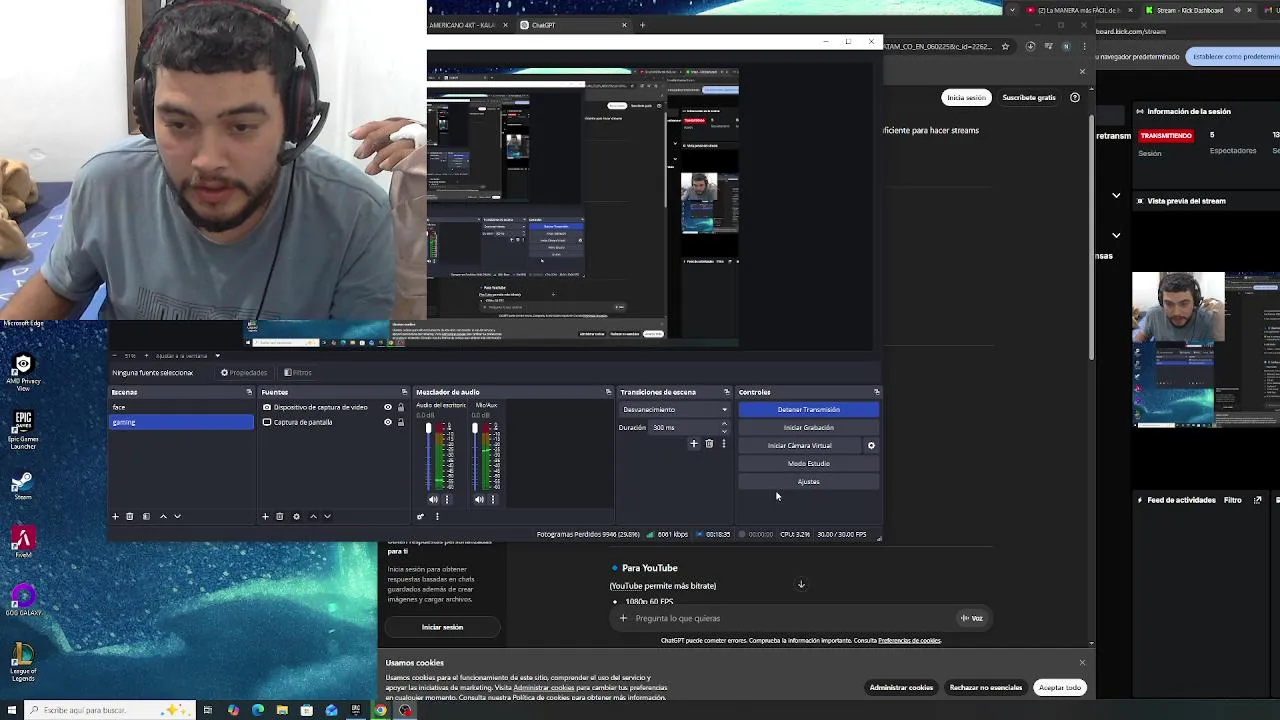Click Inicia sesión button at ChatGPT top
This screenshot has height=720, width=1280.
click(966, 97)
